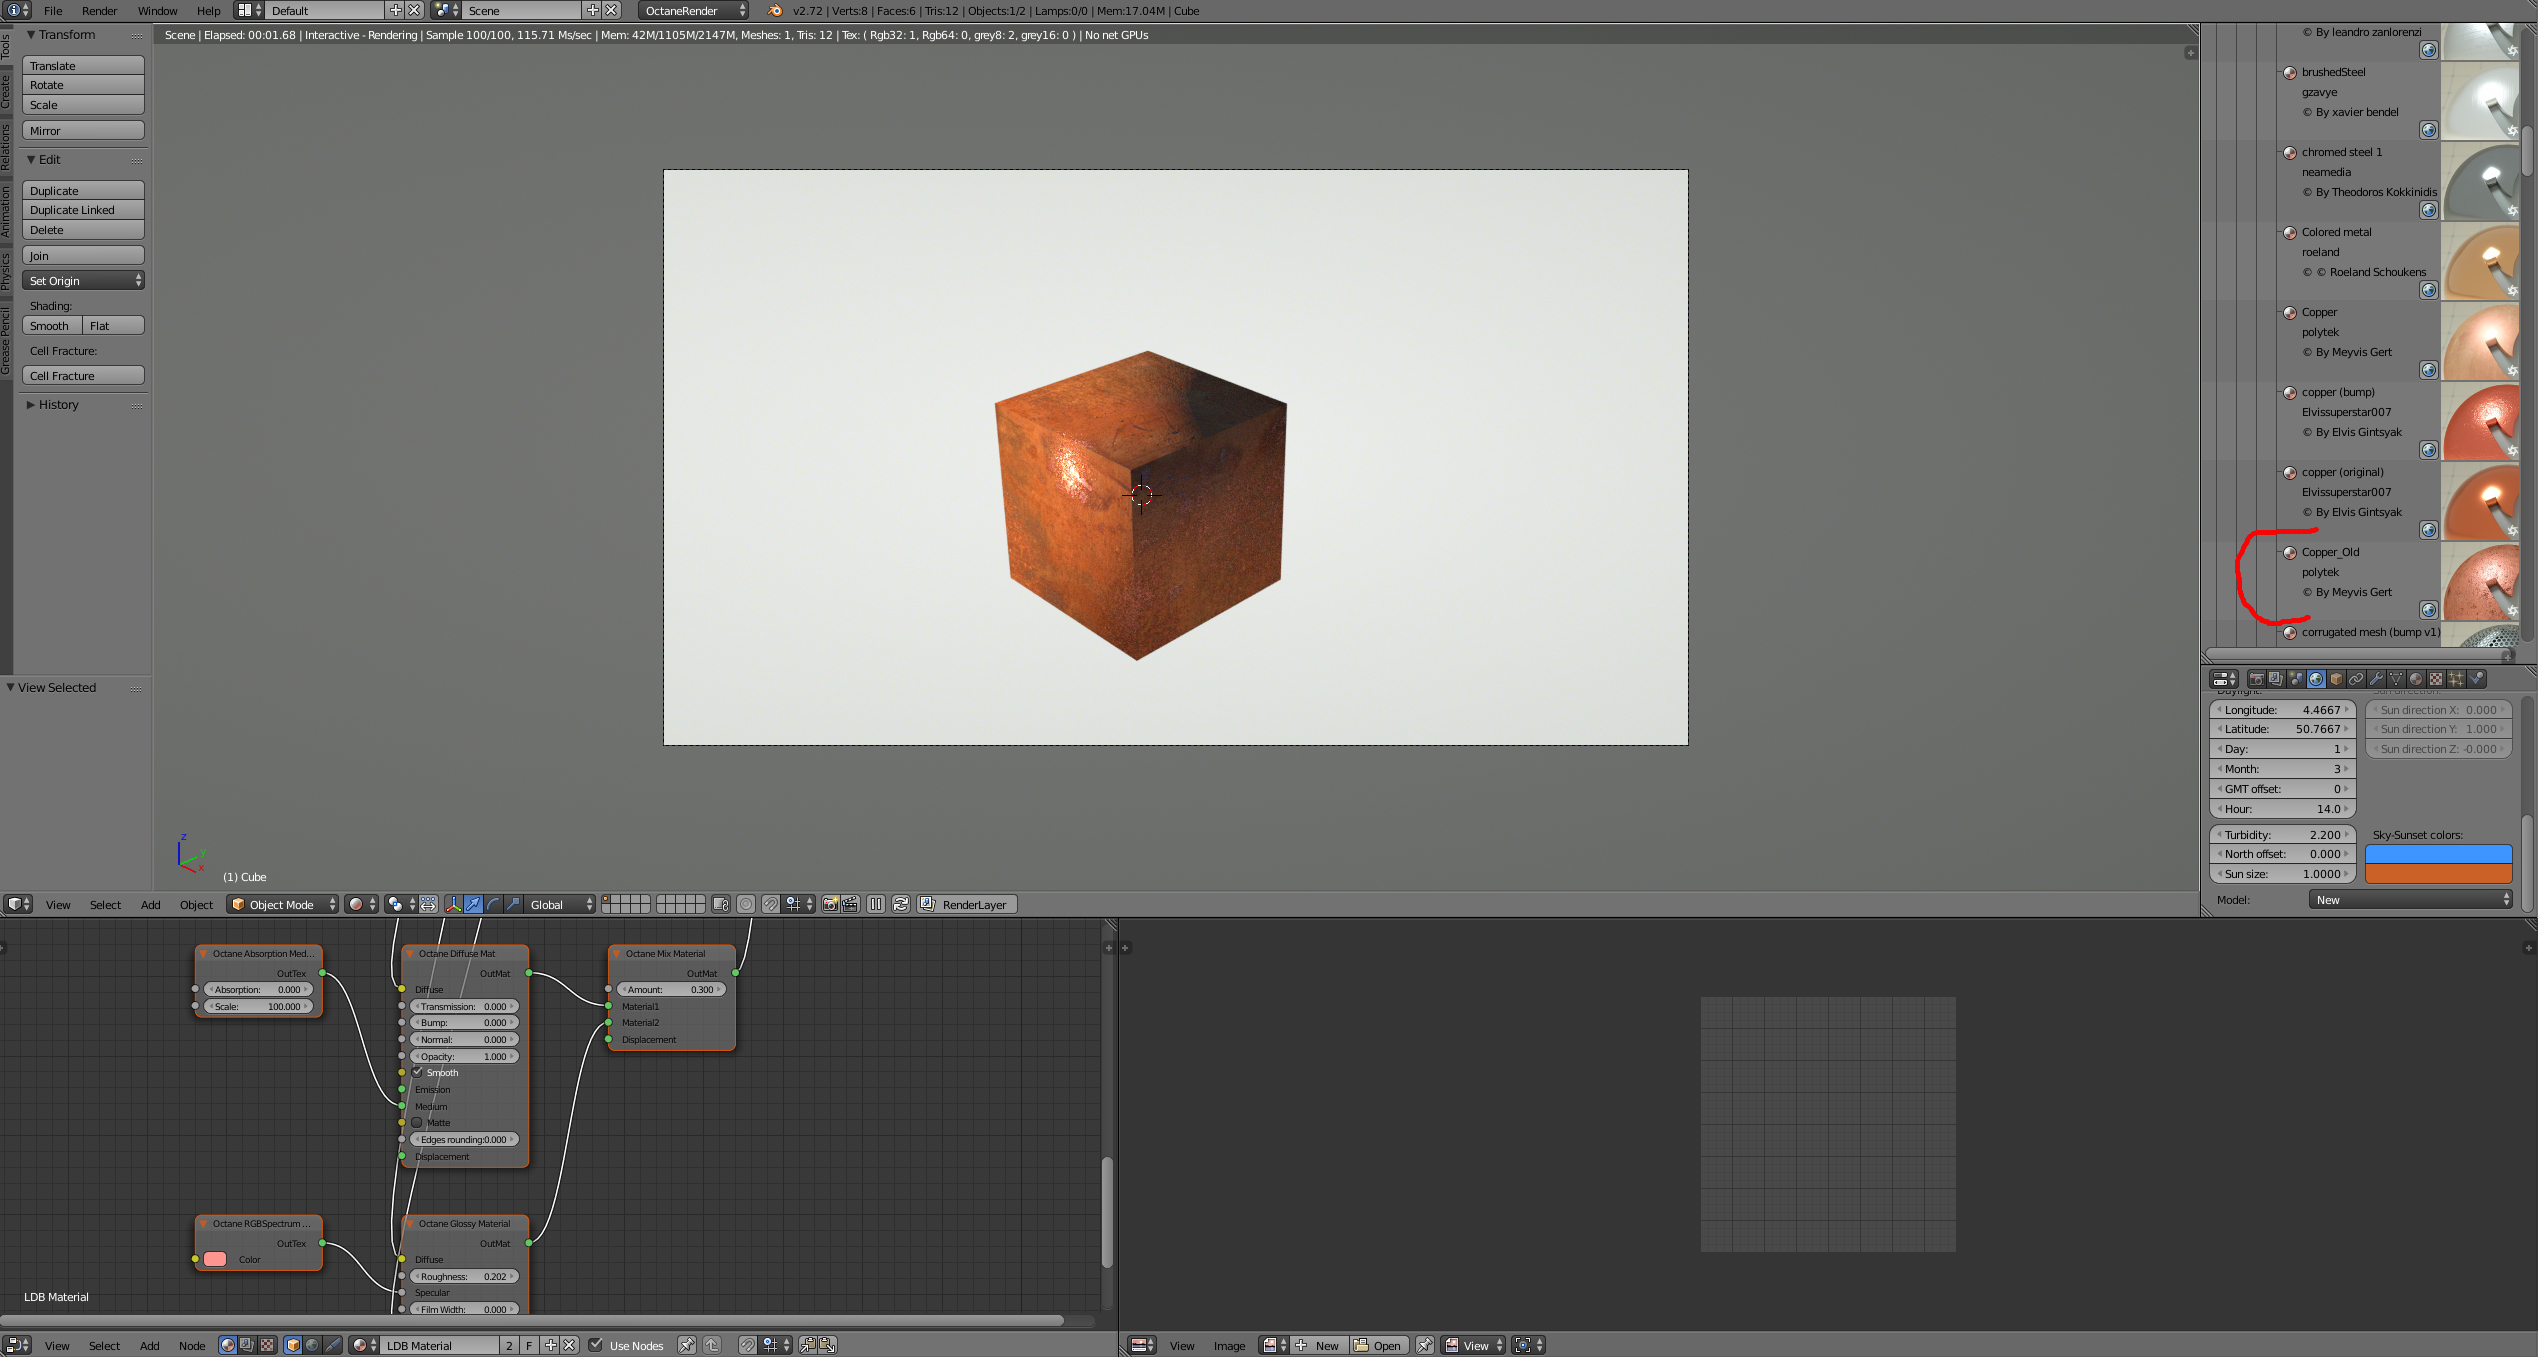Open the Particles properties tab
This screenshot has height=1357, width=2538.
point(2456,679)
